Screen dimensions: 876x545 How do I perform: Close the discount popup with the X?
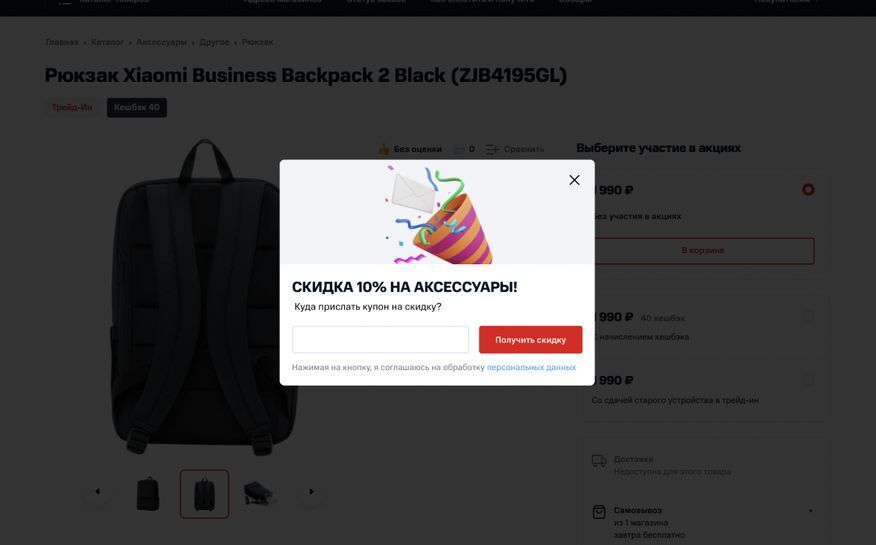(x=574, y=180)
